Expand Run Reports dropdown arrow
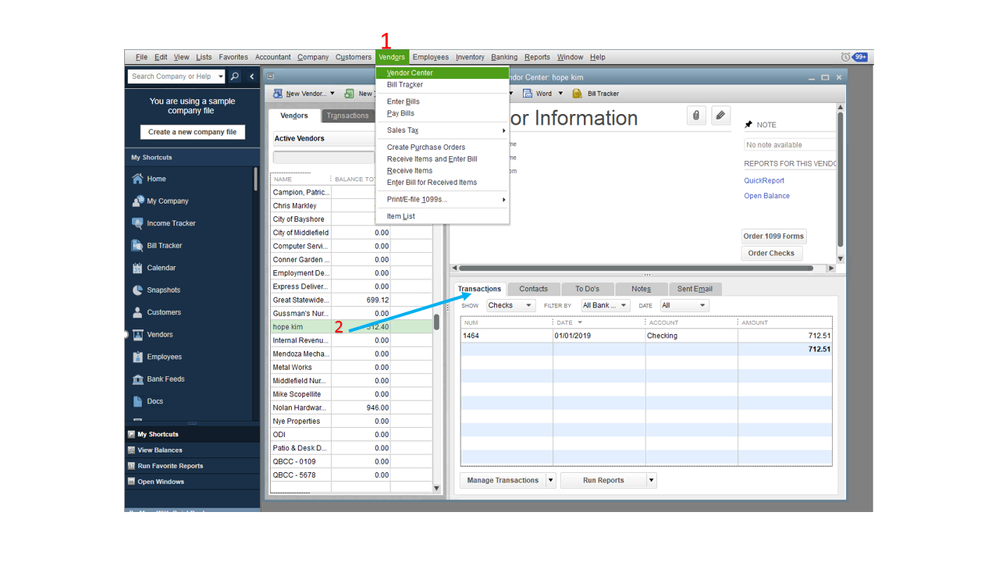Screen dimensions: 999x562 point(651,480)
